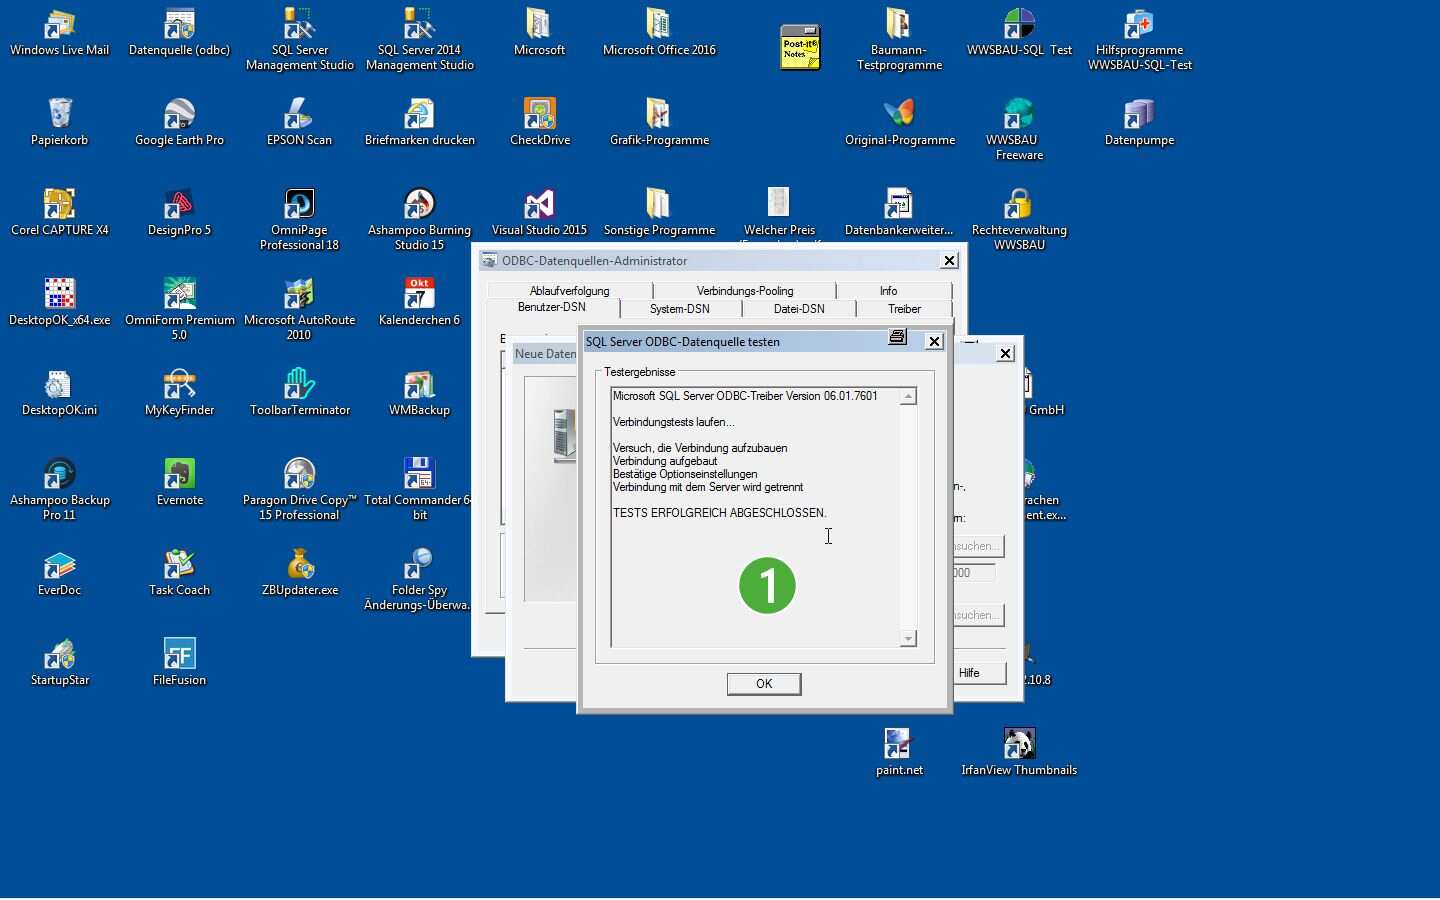Launch FileFusion icon
The image size is (1440, 900).
tap(180, 663)
